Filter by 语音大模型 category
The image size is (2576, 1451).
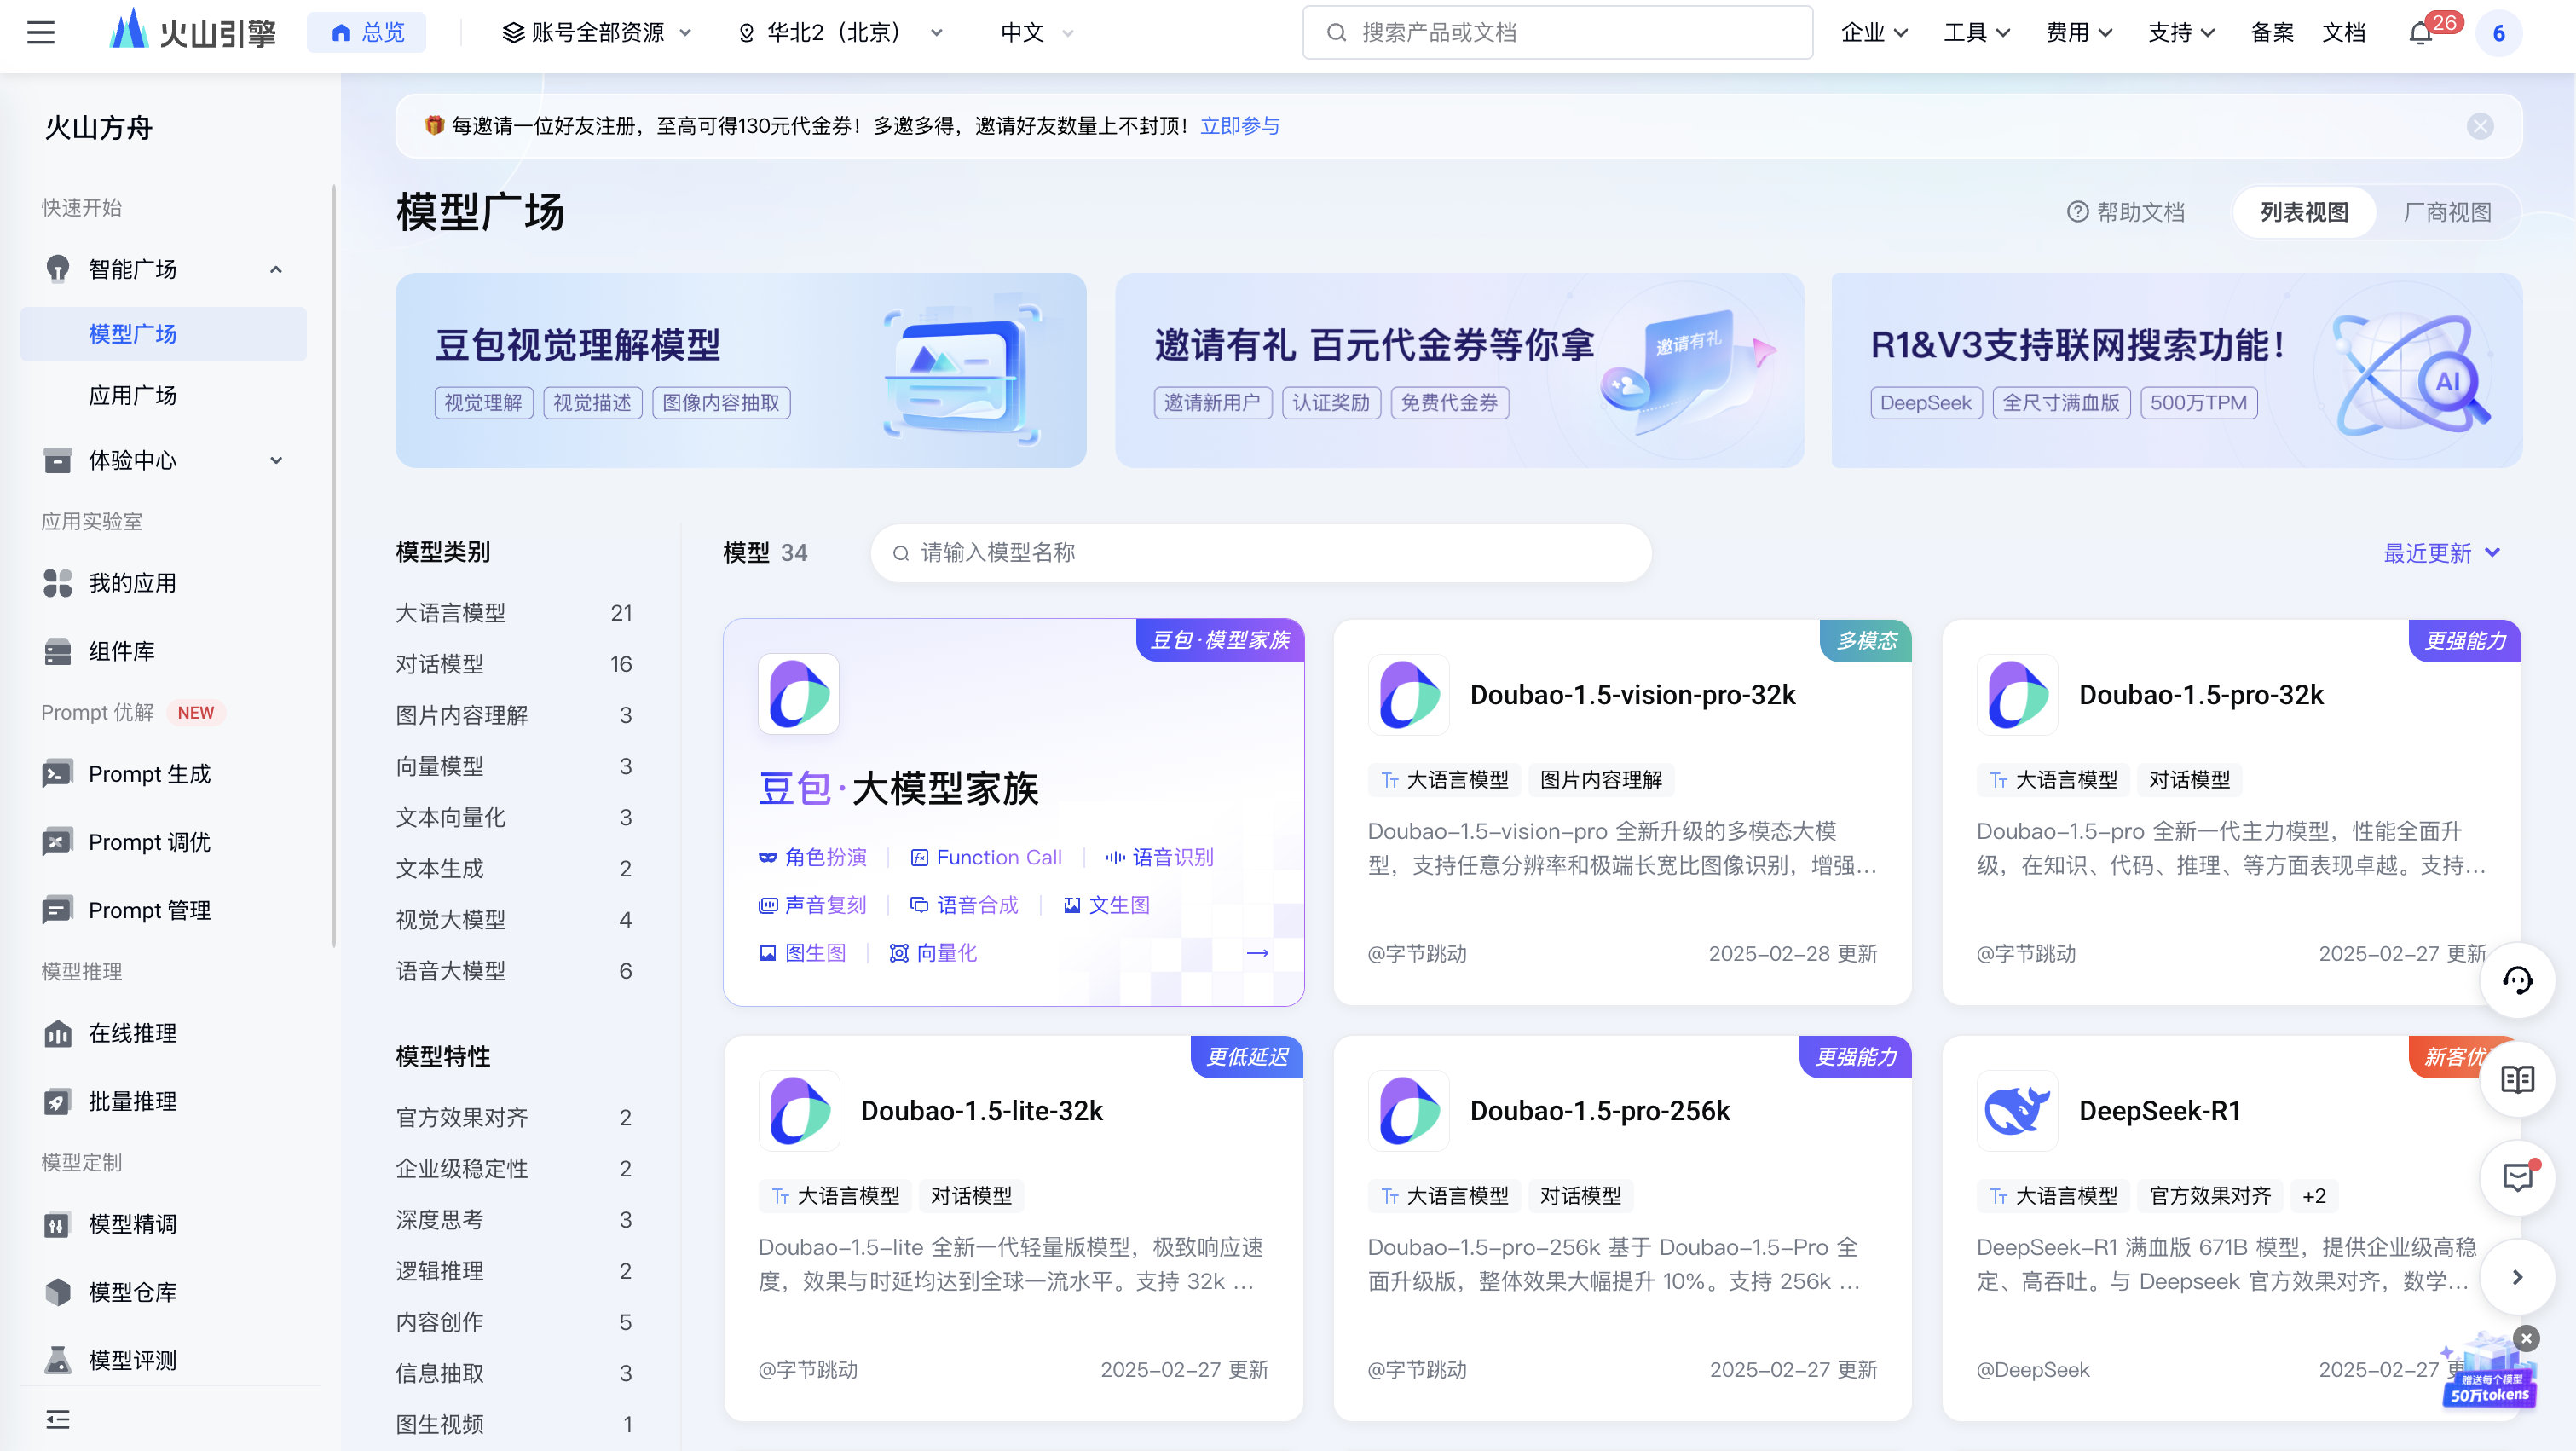tap(514, 971)
